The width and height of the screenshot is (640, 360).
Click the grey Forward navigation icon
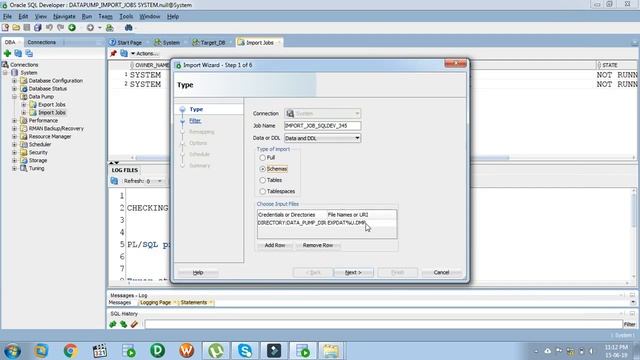[x=90, y=28]
